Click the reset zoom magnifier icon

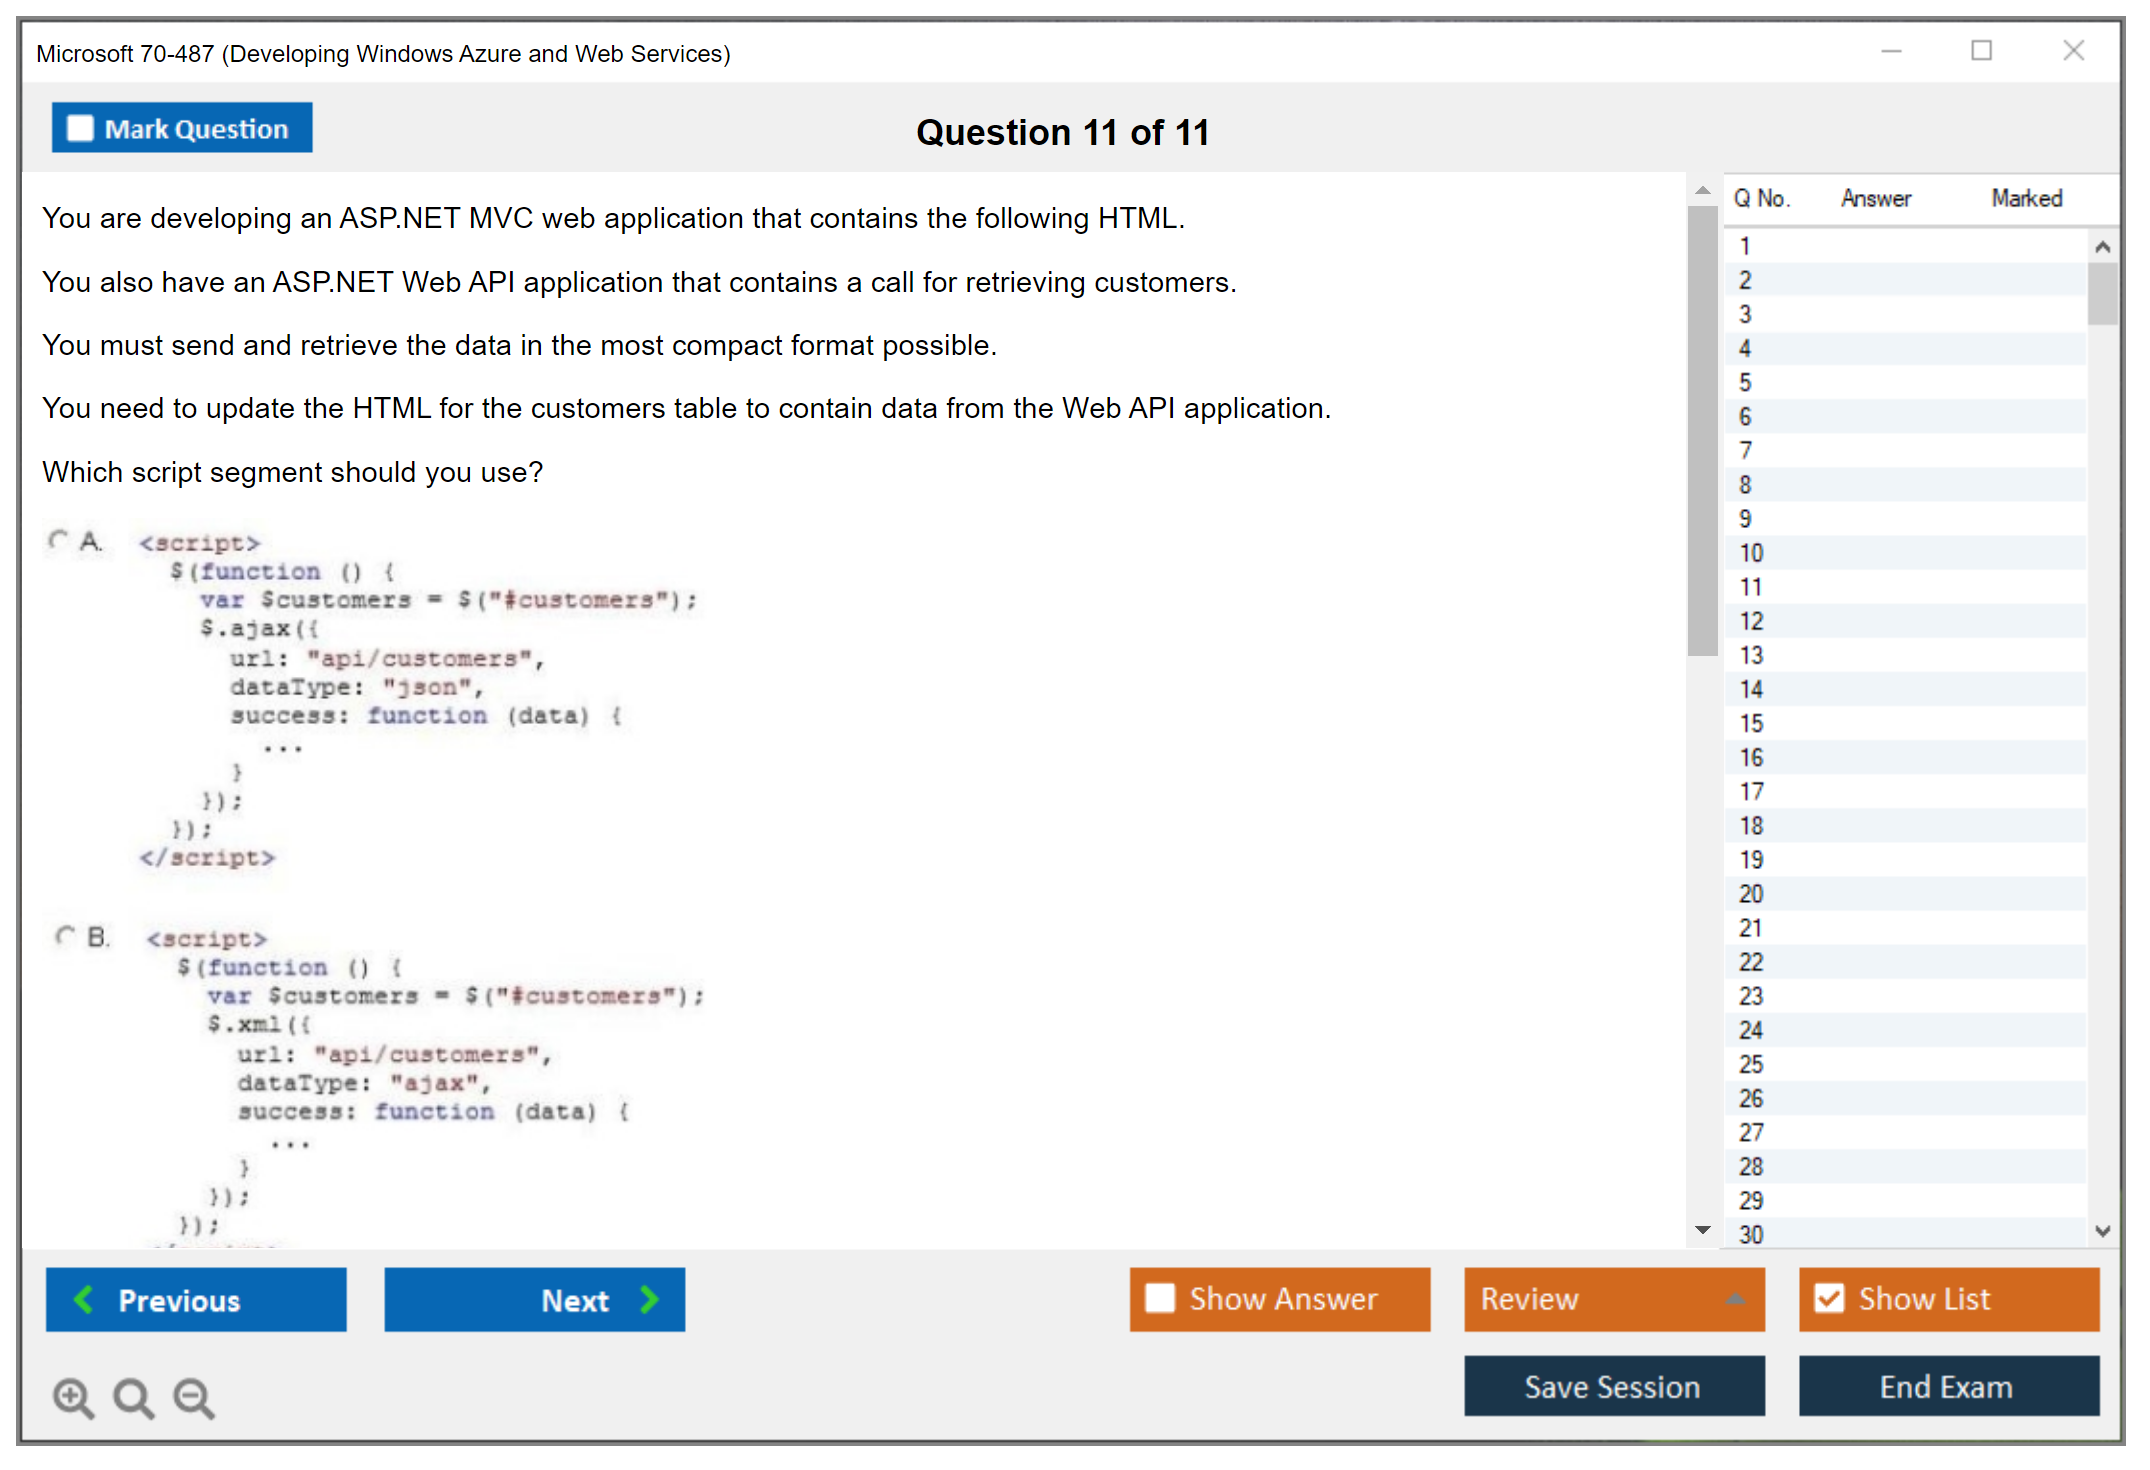coord(133,1397)
